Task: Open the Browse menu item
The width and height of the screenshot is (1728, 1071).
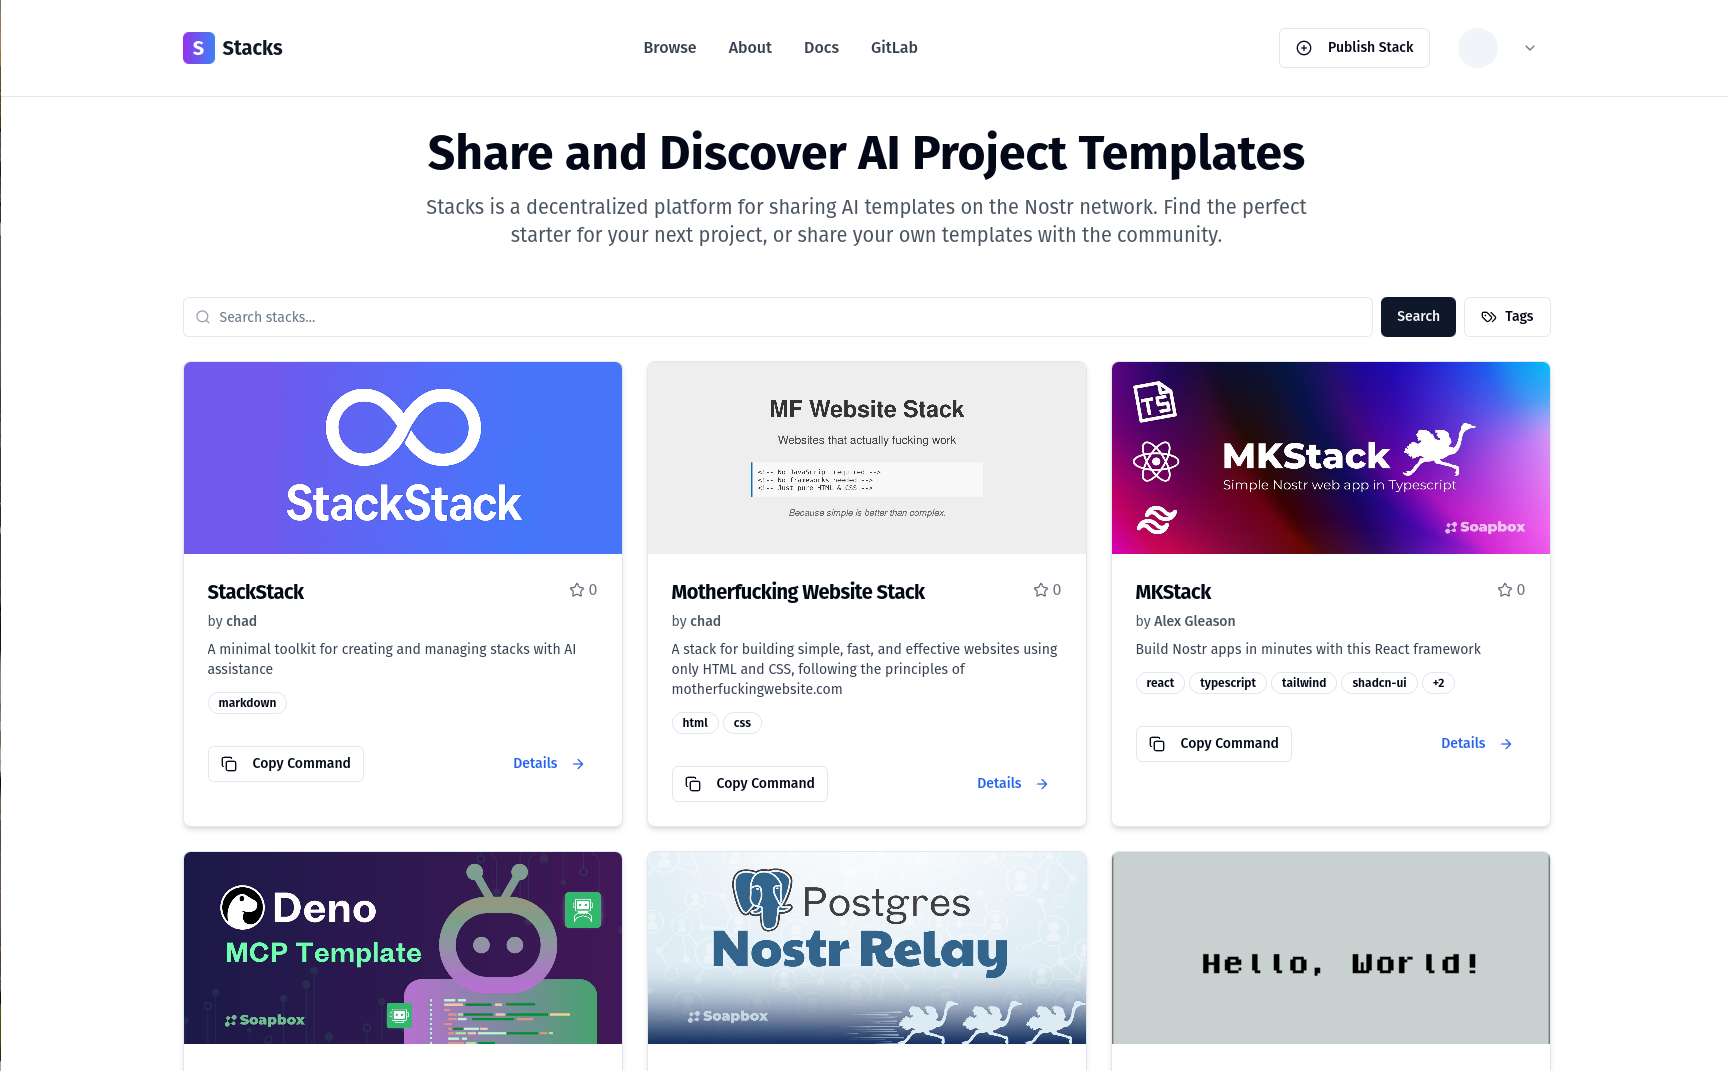Action: coord(669,47)
